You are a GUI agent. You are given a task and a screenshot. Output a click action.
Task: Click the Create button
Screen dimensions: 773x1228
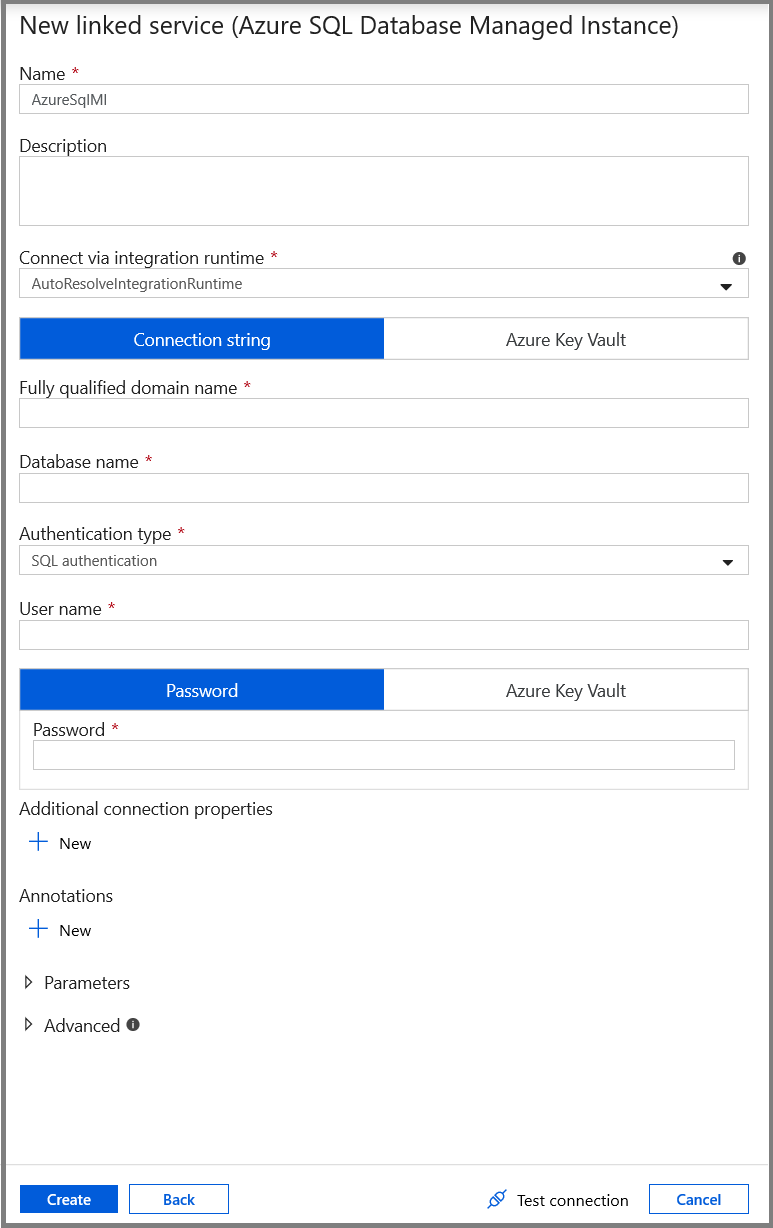[x=68, y=1199]
